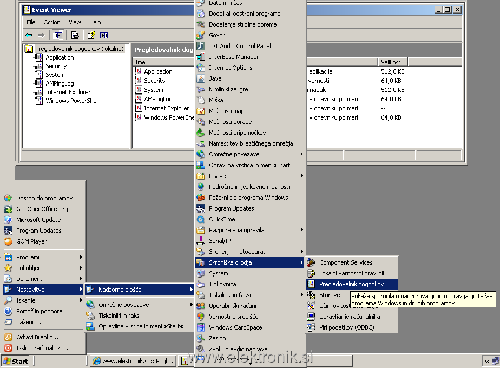Open help and support (Pomoč in podpora) in Start menu

pos(44,311)
